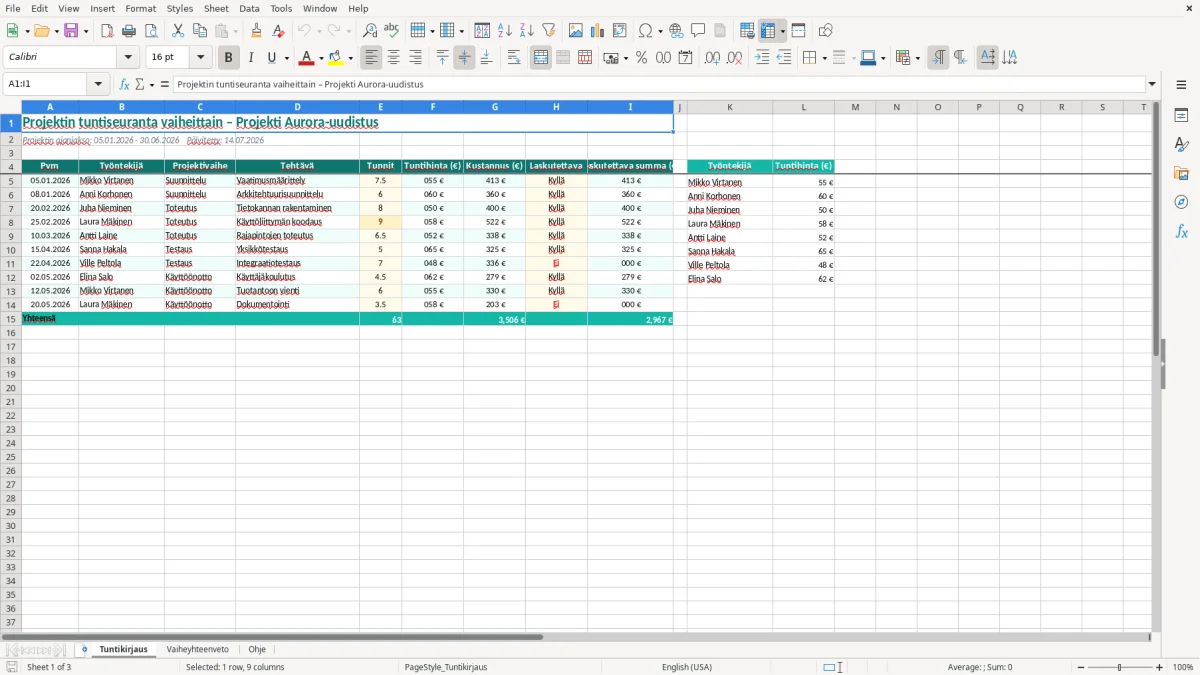
Task: Click Clear Direct Formatting icon
Action: (x=278, y=31)
